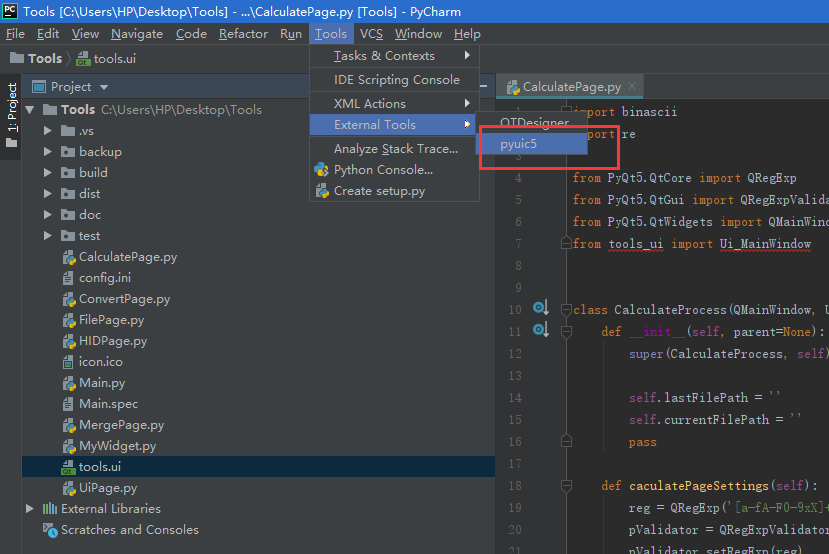The image size is (829, 554).
Task: Click tools.ui breadcrumb Qt icon
Action: pyautogui.click(x=83, y=59)
